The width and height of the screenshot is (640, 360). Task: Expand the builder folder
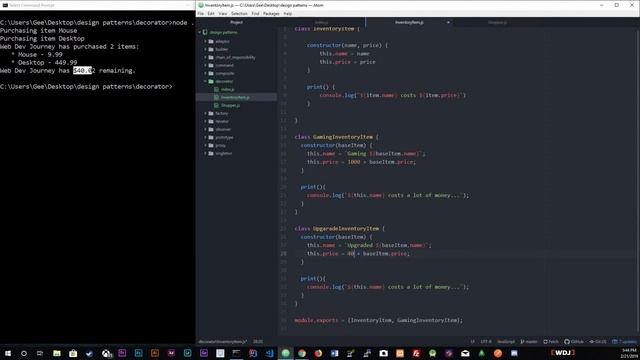205,49
